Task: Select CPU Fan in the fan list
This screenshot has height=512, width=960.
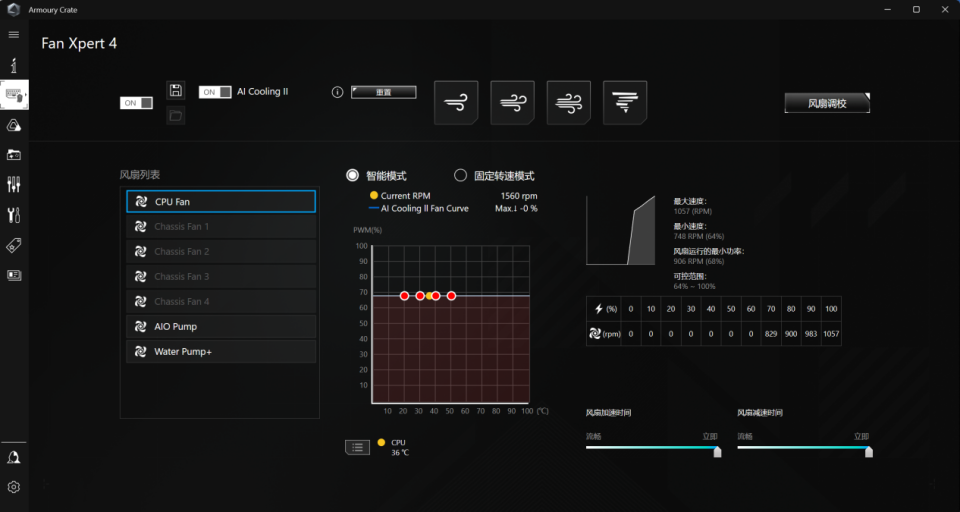Action: (x=221, y=201)
